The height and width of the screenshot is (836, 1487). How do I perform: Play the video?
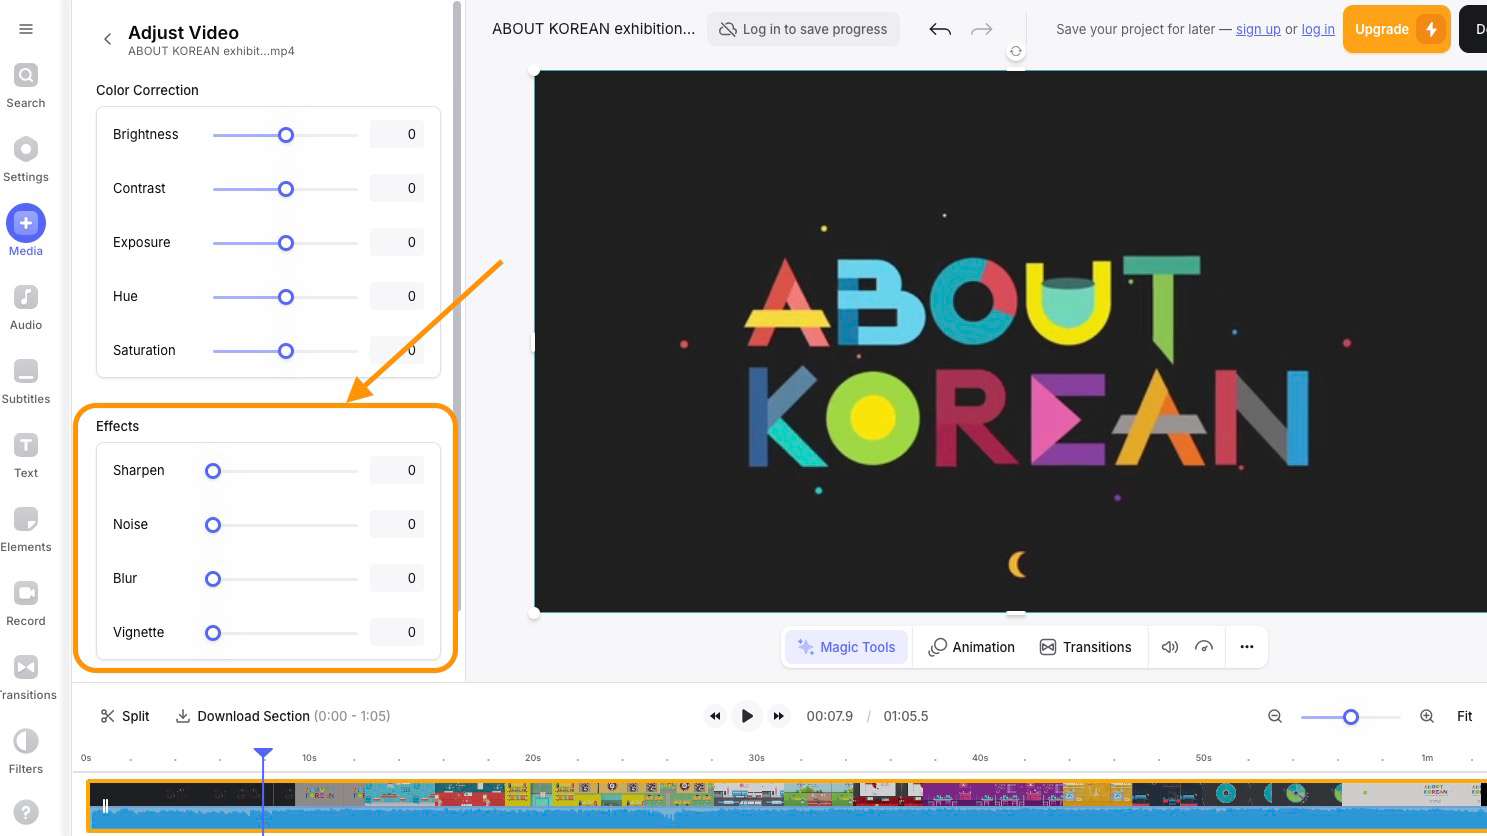click(x=747, y=716)
